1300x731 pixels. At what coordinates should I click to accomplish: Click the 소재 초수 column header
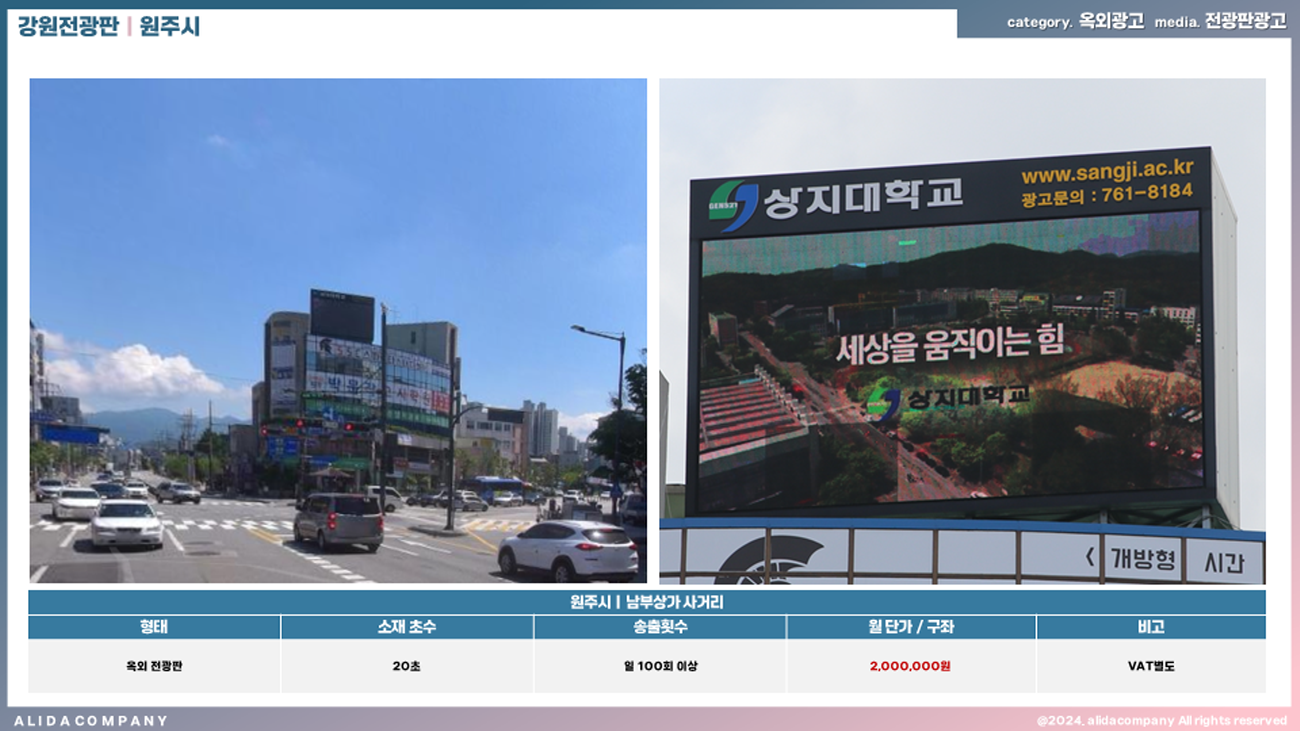tap(407, 627)
